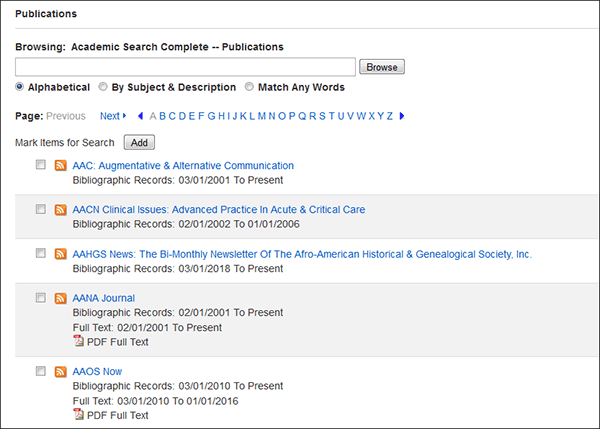Check the box for AAC: Augmentative & Alternative Communication
Image resolution: width=600 pixels, height=429 pixels.
click(41, 165)
